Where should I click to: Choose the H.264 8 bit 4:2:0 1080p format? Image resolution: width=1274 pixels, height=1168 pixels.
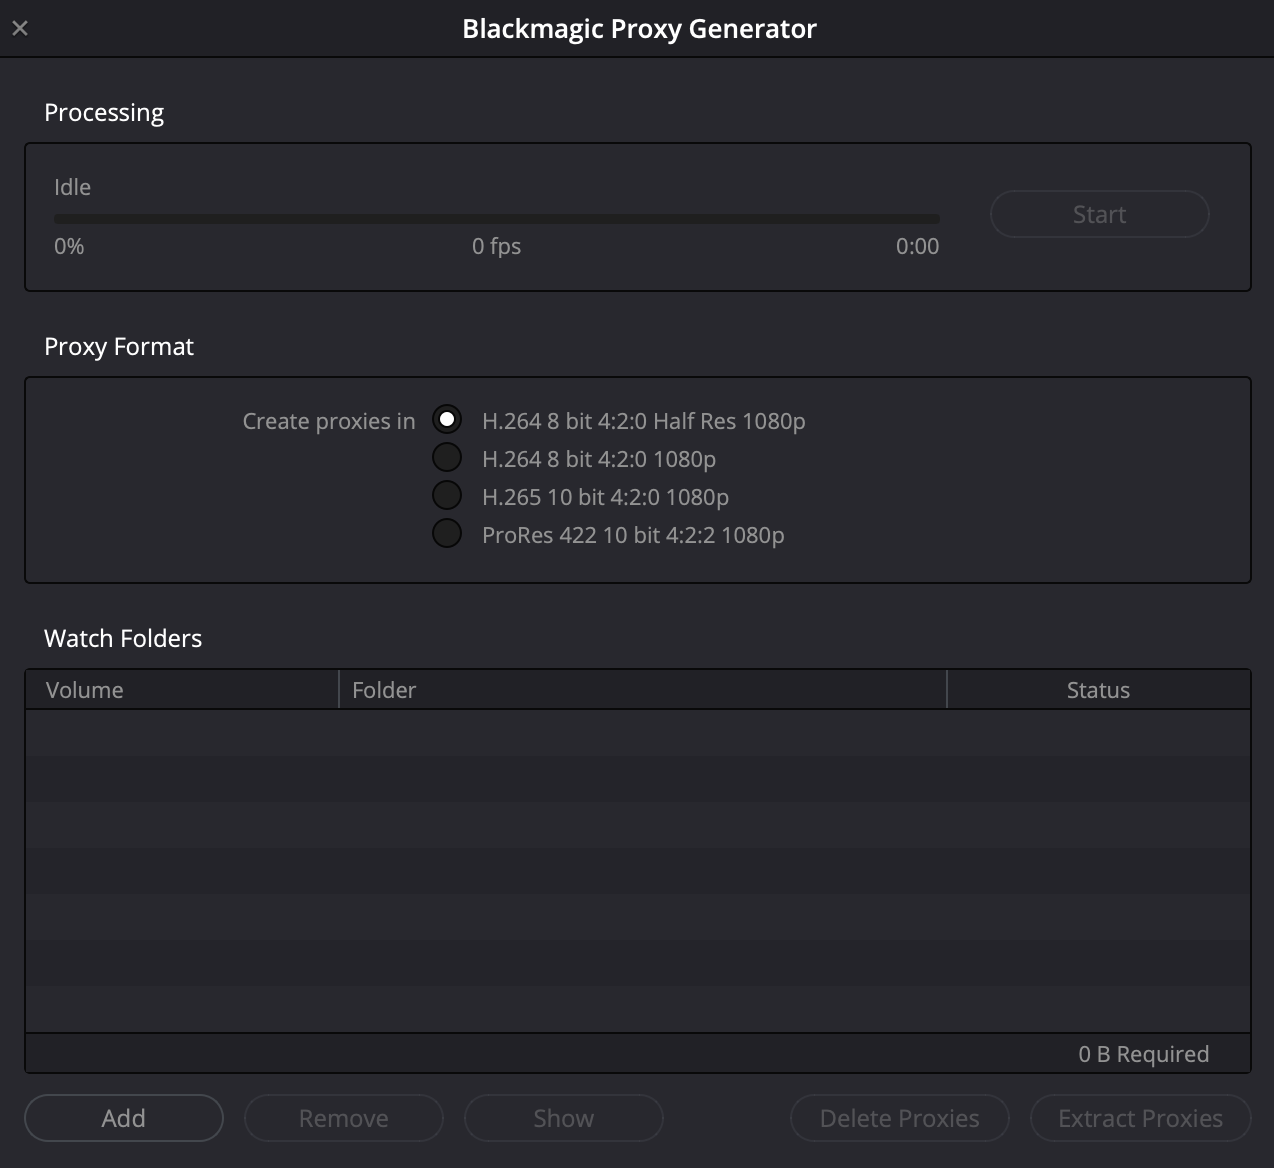pos(446,456)
